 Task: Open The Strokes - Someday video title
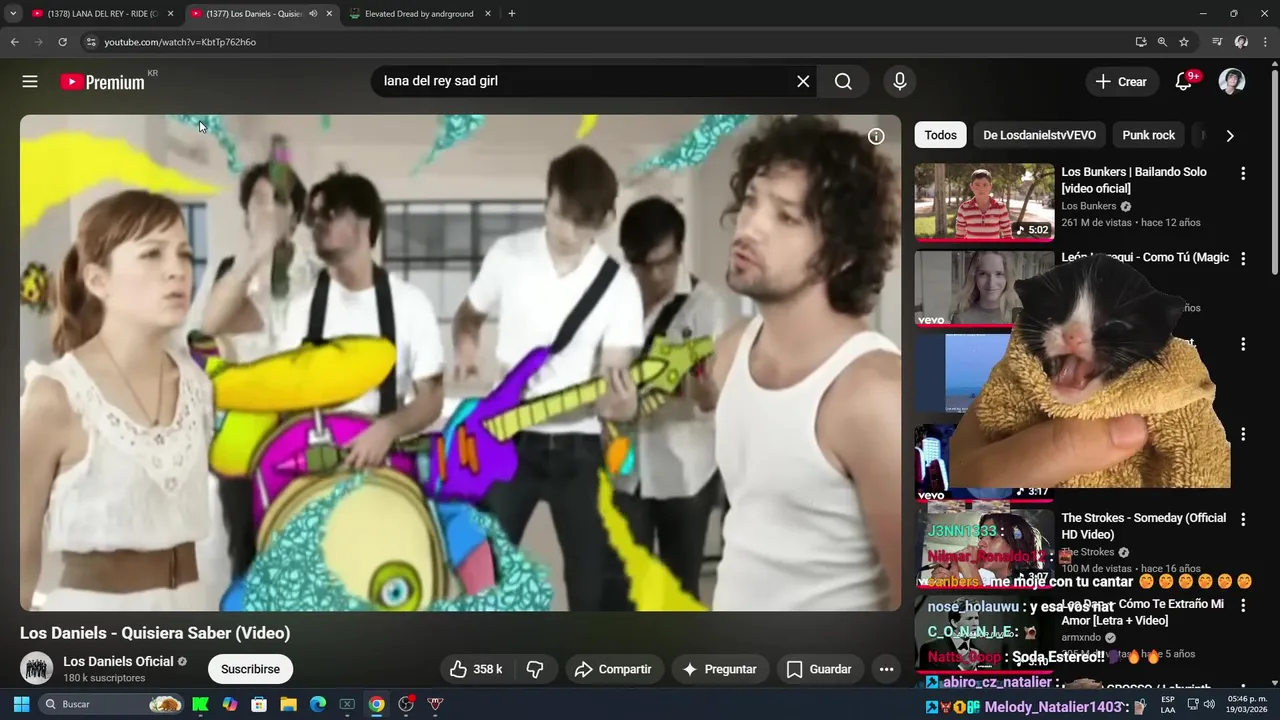coord(1143,526)
